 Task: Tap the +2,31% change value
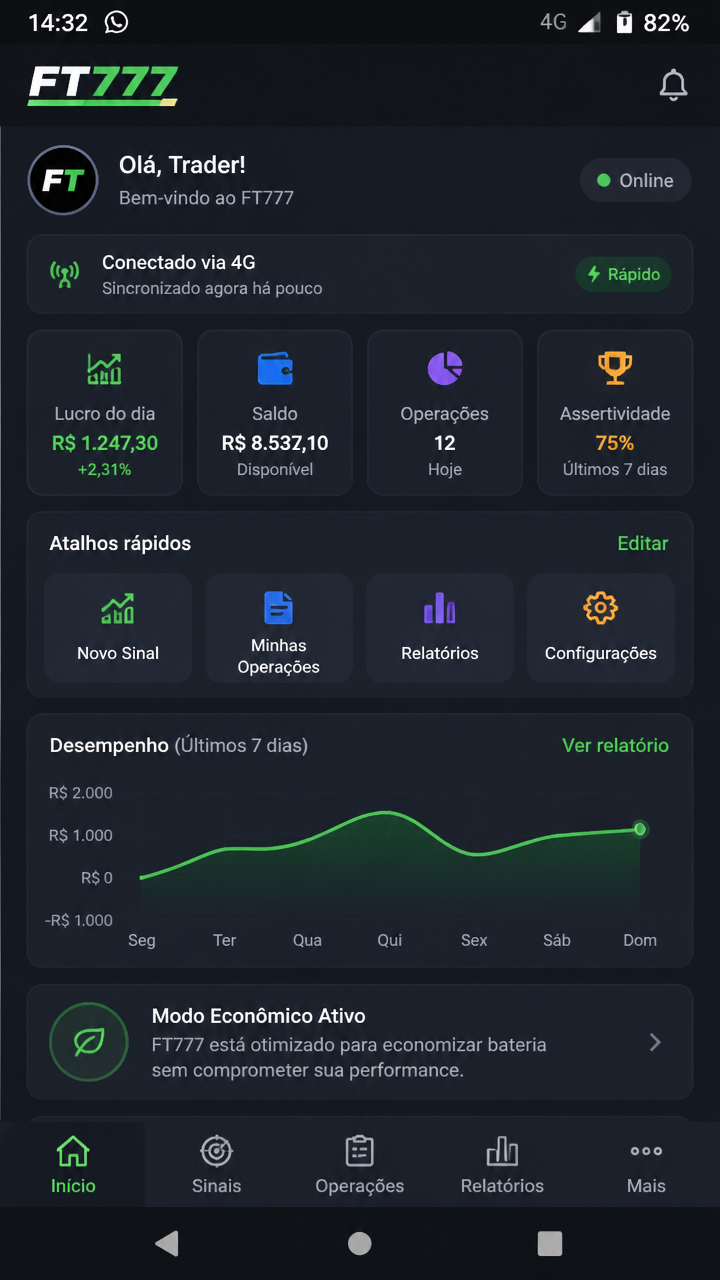click(105, 469)
